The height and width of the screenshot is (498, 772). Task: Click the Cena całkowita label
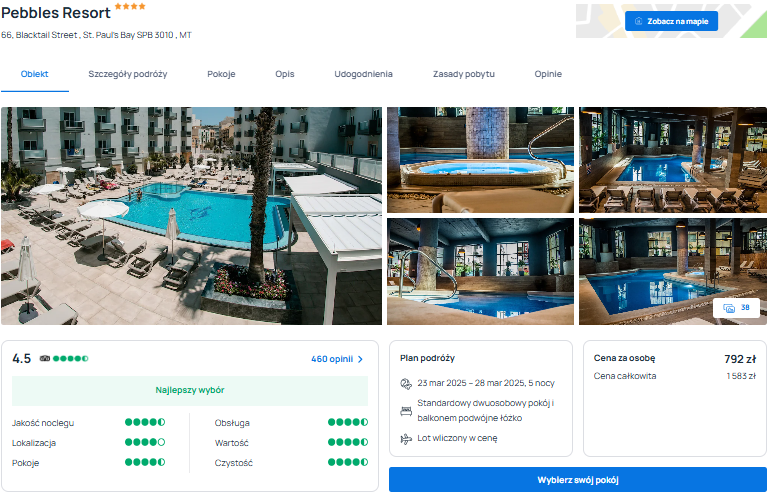pos(625,376)
